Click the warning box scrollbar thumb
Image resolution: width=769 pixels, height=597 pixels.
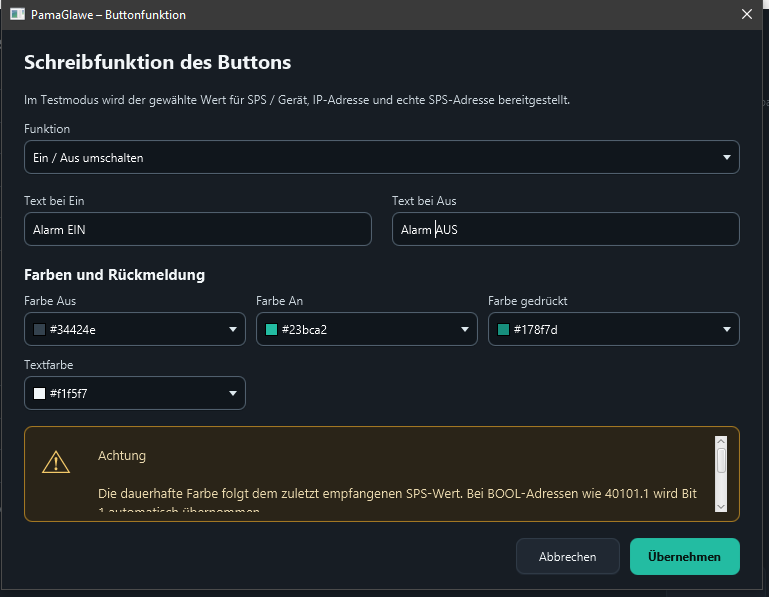pyautogui.click(x=720, y=460)
